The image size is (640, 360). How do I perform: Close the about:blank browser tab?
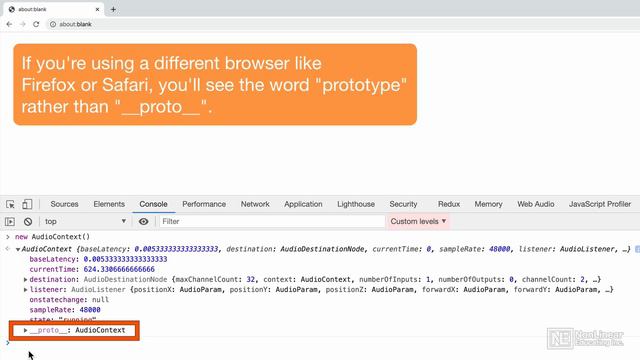[97, 9]
